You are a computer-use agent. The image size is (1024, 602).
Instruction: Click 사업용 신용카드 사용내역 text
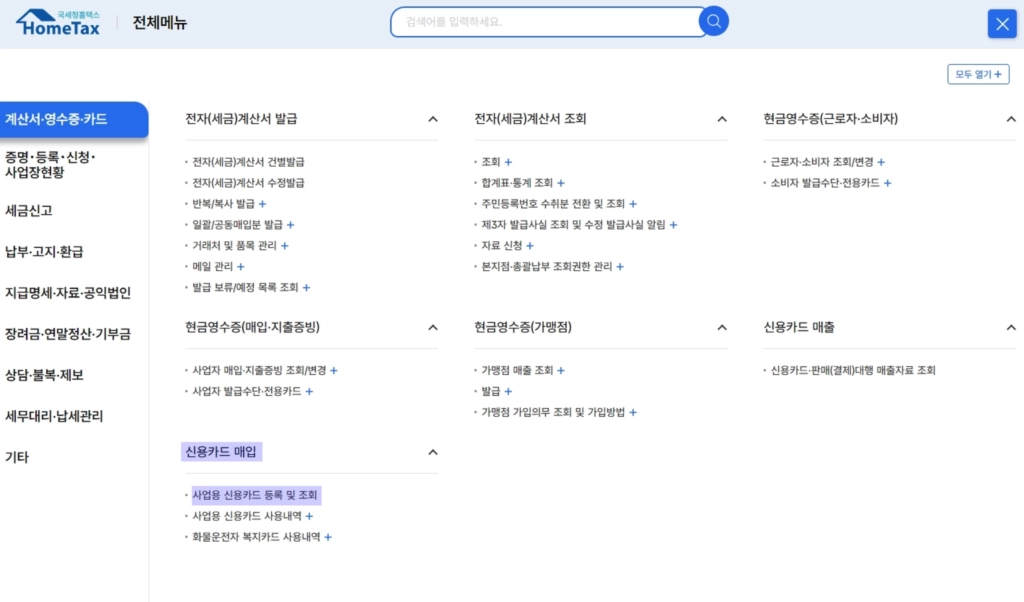pos(247,516)
